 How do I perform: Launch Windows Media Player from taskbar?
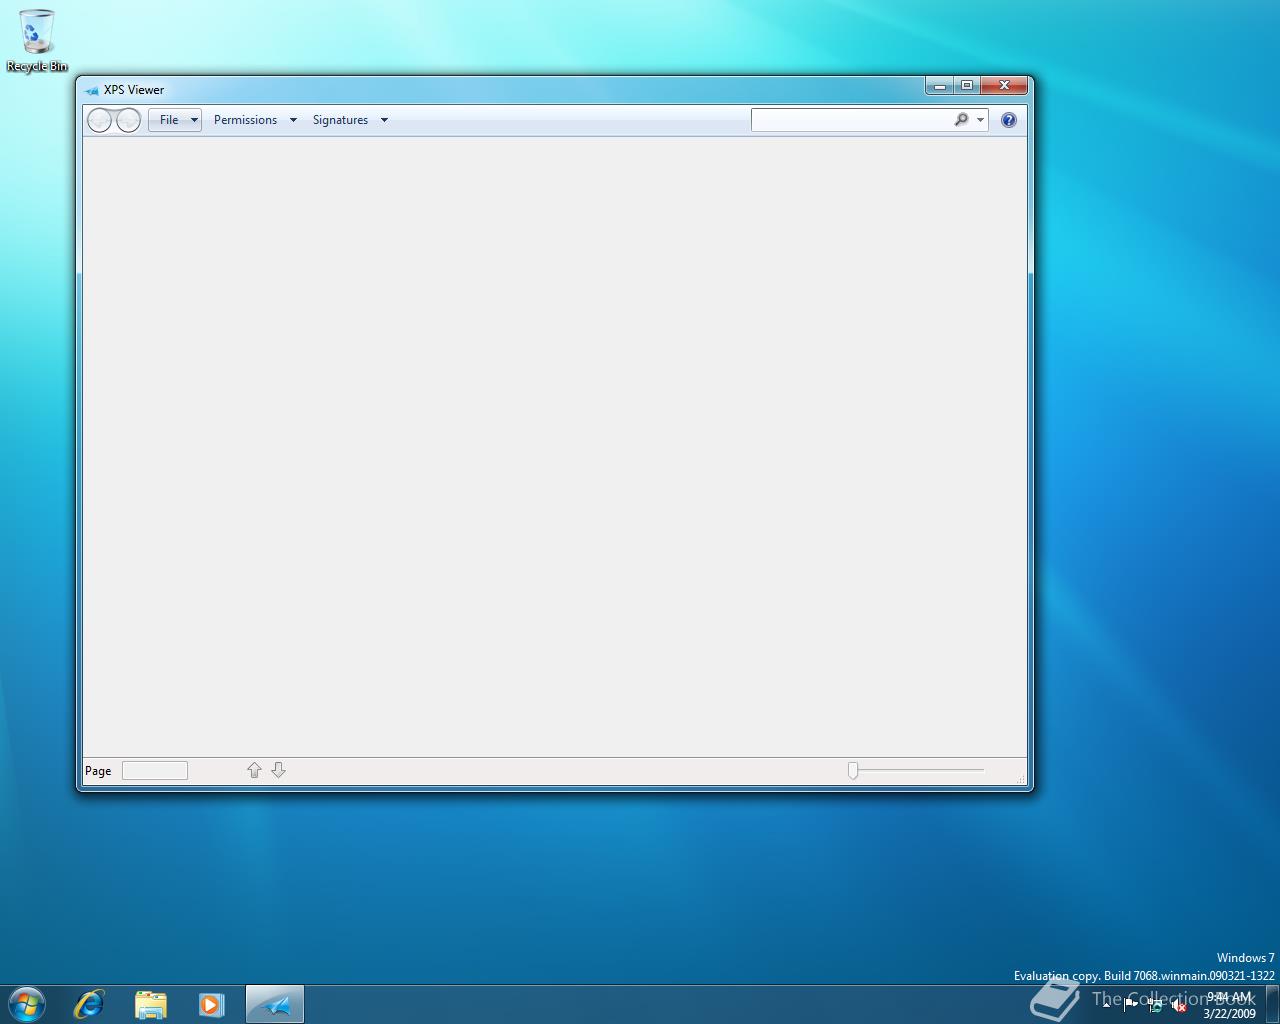pyautogui.click(x=211, y=1004)
